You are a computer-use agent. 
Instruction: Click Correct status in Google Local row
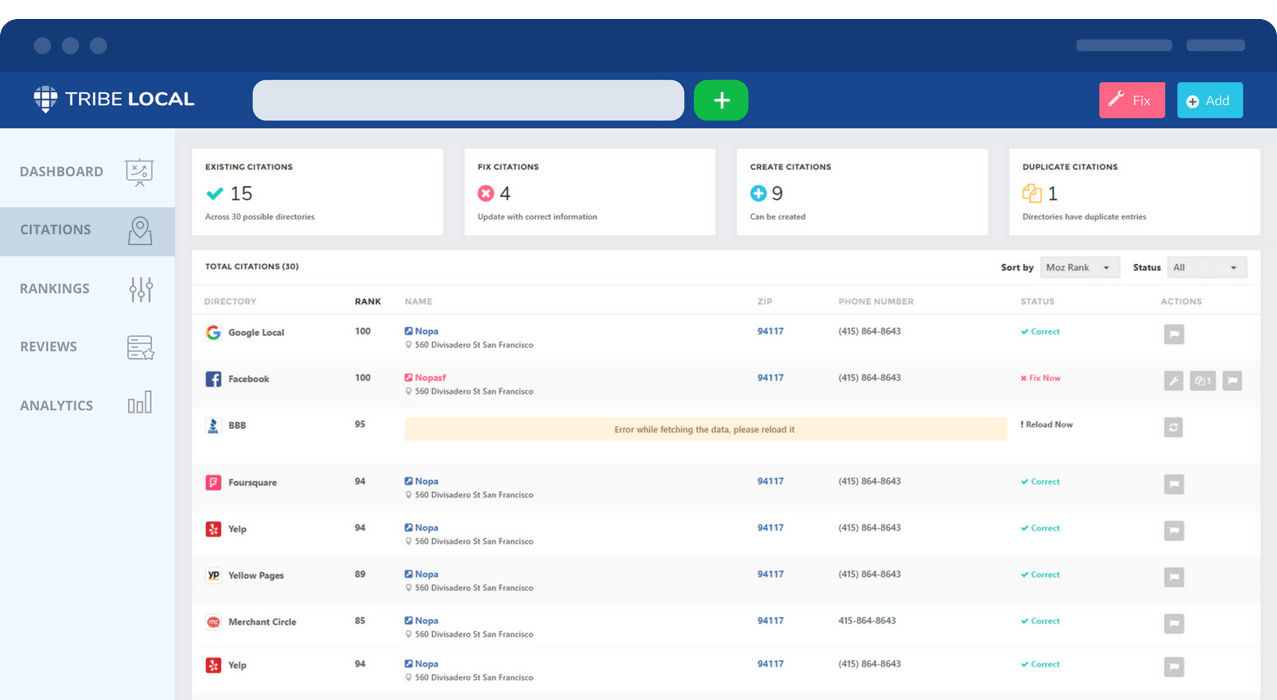(x=1040, y=331)
